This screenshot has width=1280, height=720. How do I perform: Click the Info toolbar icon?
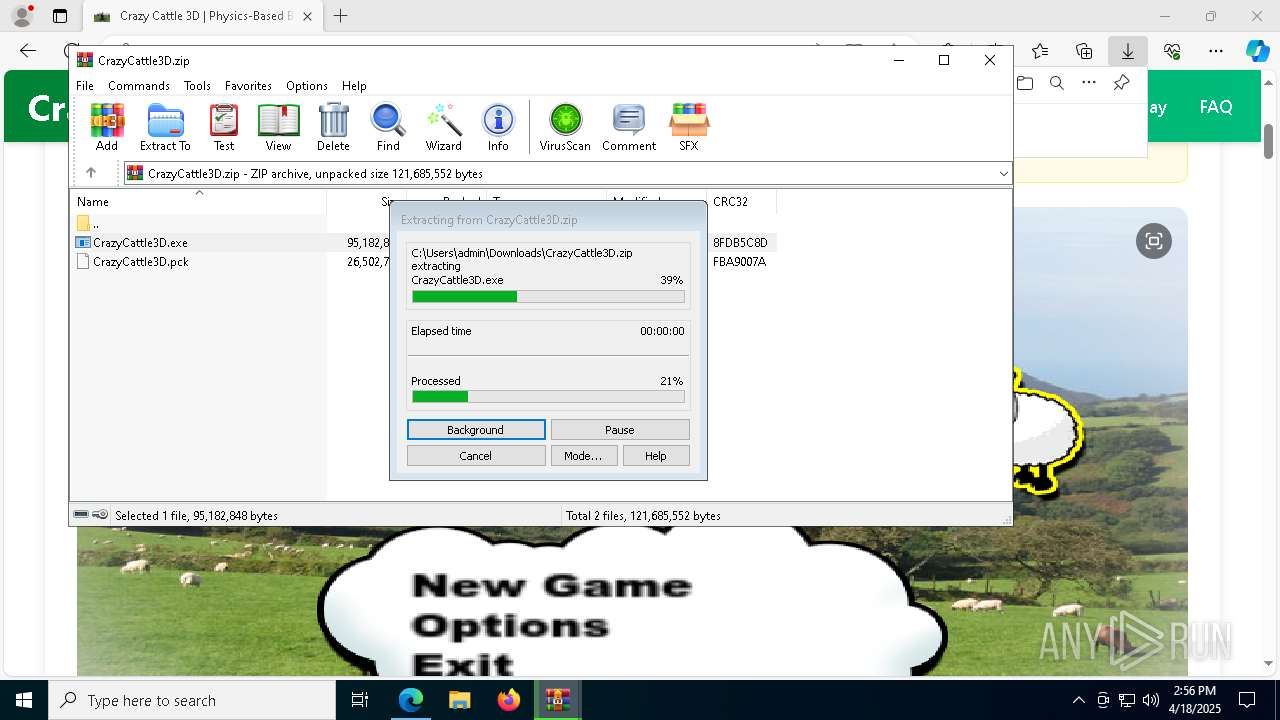click(x=498, y=127)
